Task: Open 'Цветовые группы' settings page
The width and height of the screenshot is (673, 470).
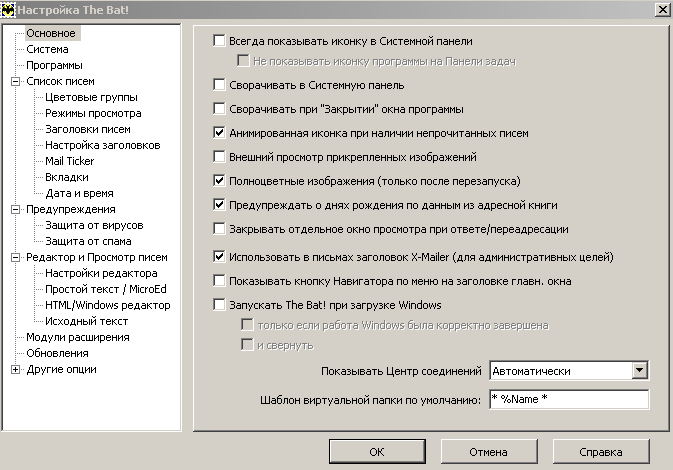Action: click(91, 97)
